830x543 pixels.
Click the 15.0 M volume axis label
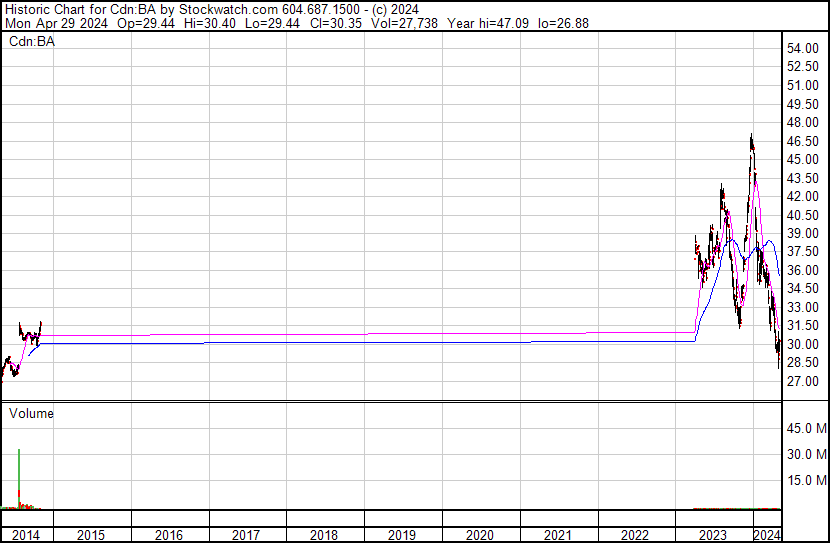click(805, 481)
